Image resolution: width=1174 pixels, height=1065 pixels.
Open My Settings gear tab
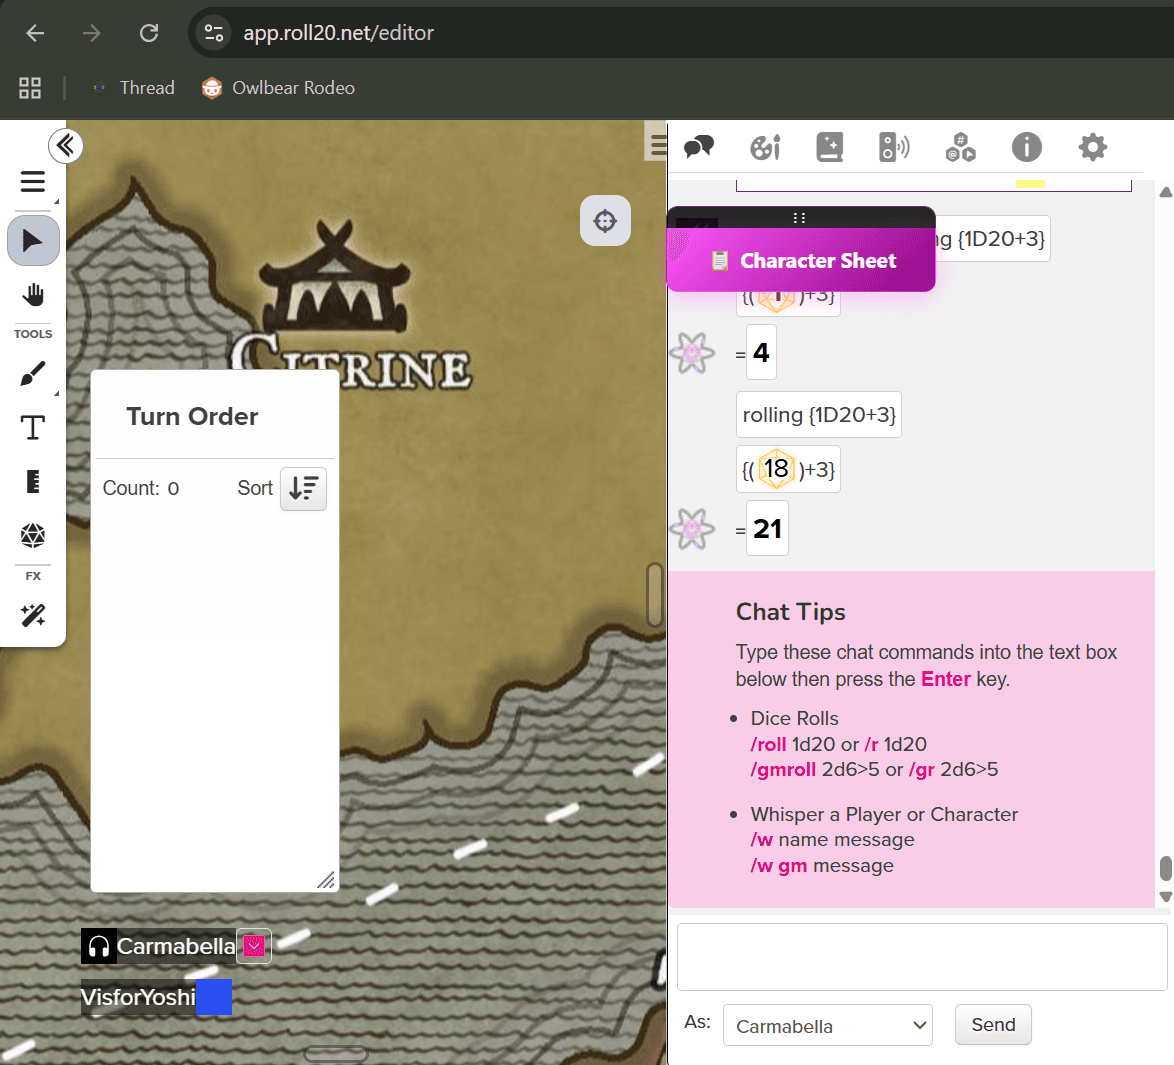coord(1092,147)
